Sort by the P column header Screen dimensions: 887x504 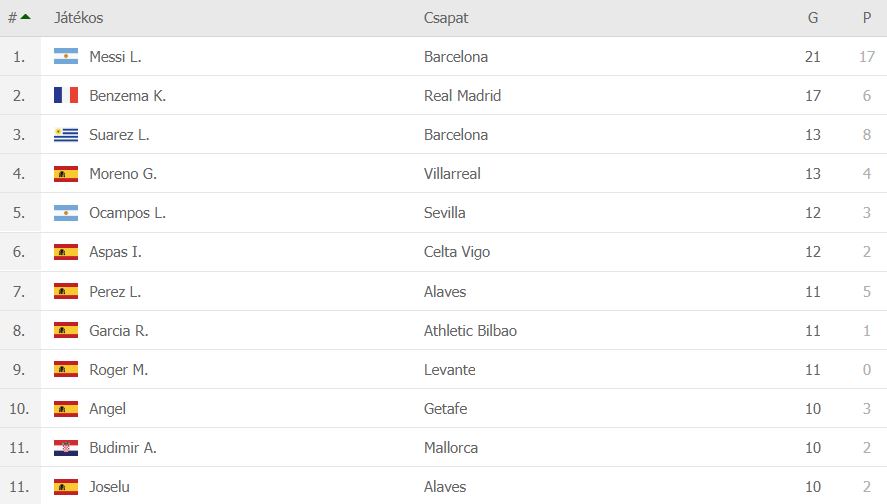click(867, 18)
